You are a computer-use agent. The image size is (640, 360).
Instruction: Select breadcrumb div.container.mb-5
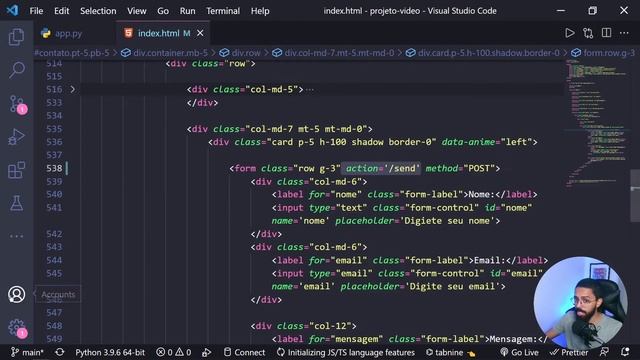(164, 53)
